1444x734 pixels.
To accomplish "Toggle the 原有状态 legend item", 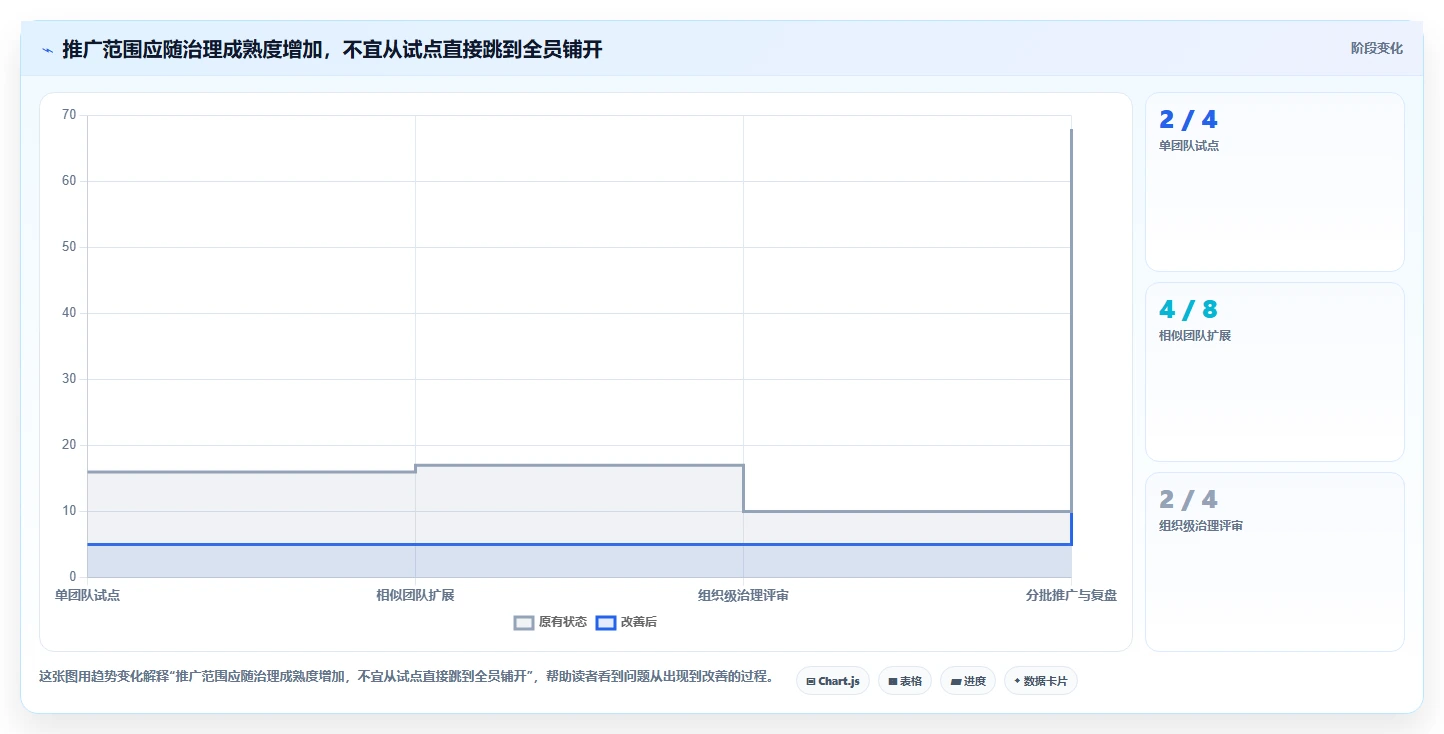I will point(551,622).
